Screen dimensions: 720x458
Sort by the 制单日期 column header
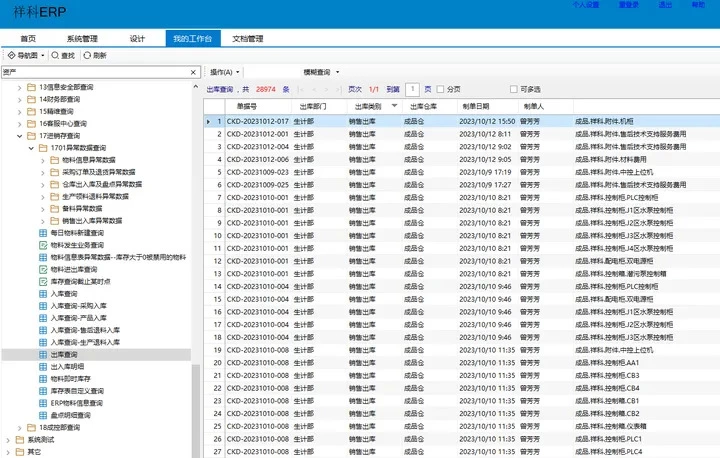pyautogui.click(x=475, y=105)
